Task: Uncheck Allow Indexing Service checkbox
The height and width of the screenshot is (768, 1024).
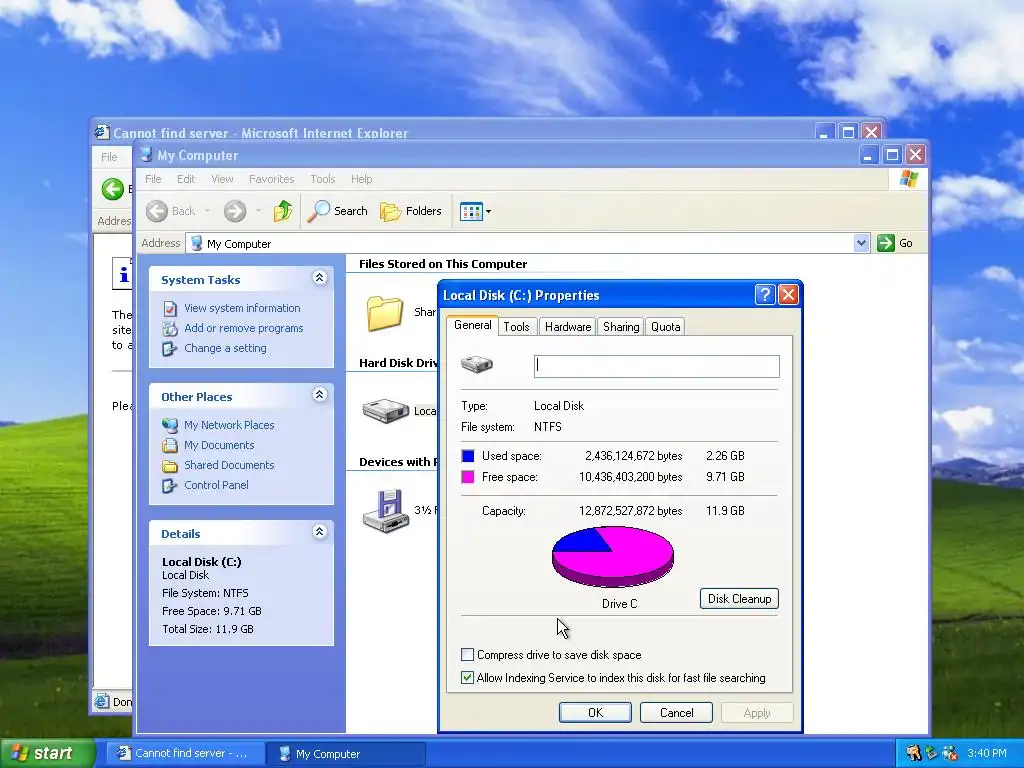Action: coord(467,677)
